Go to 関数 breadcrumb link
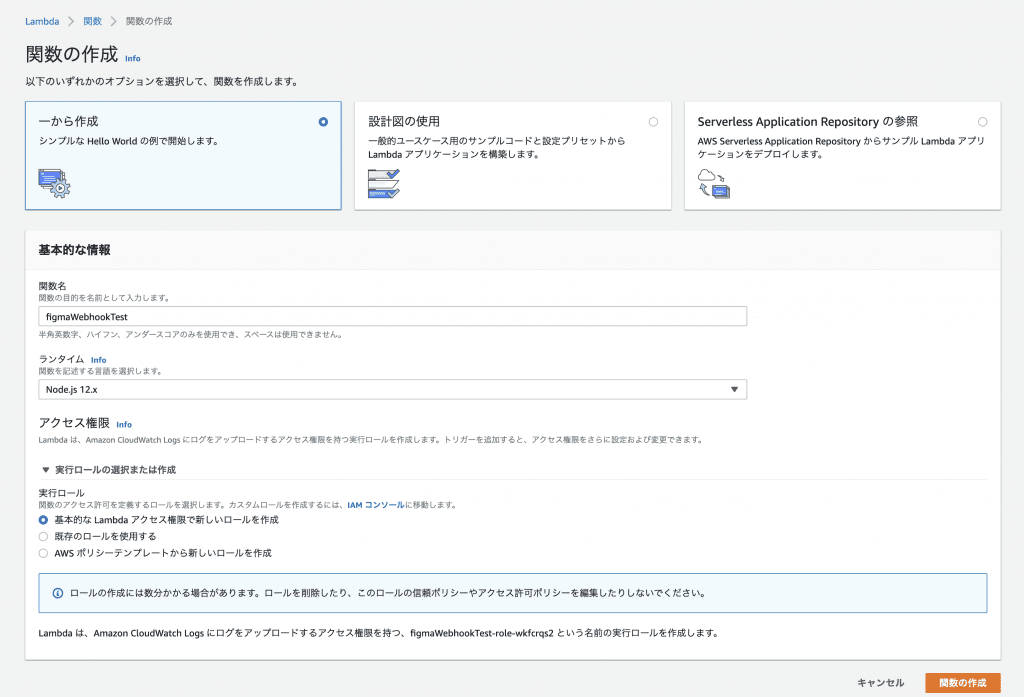 [93, 22]
